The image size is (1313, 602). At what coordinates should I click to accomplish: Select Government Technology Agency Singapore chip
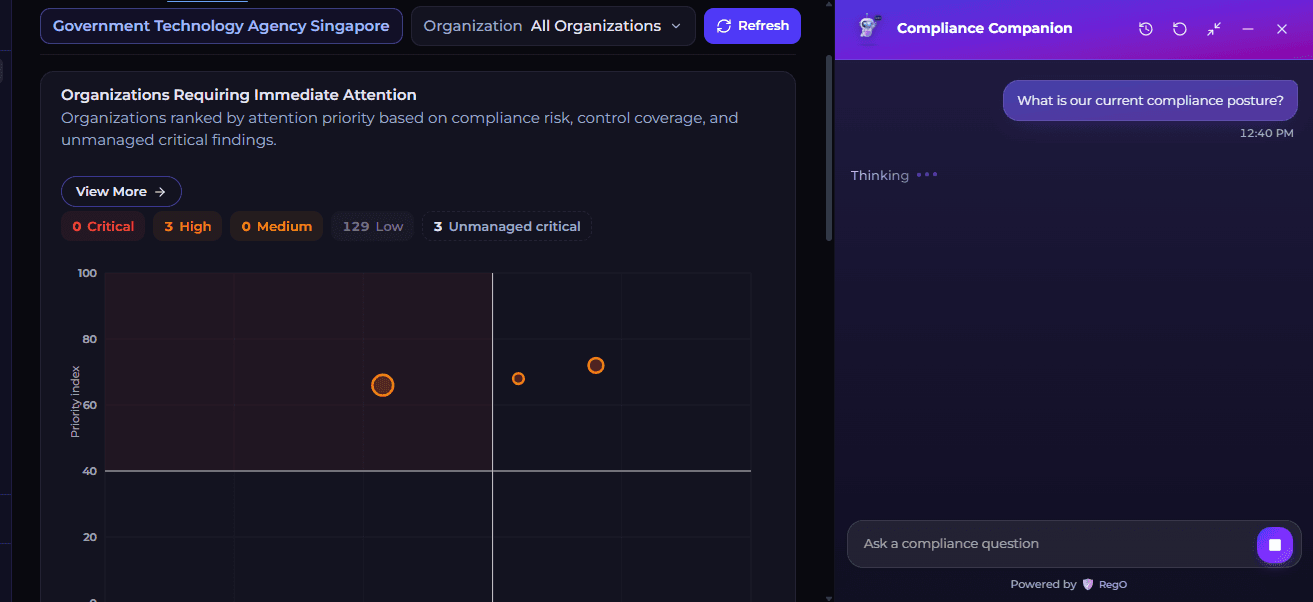pos(221,26)
